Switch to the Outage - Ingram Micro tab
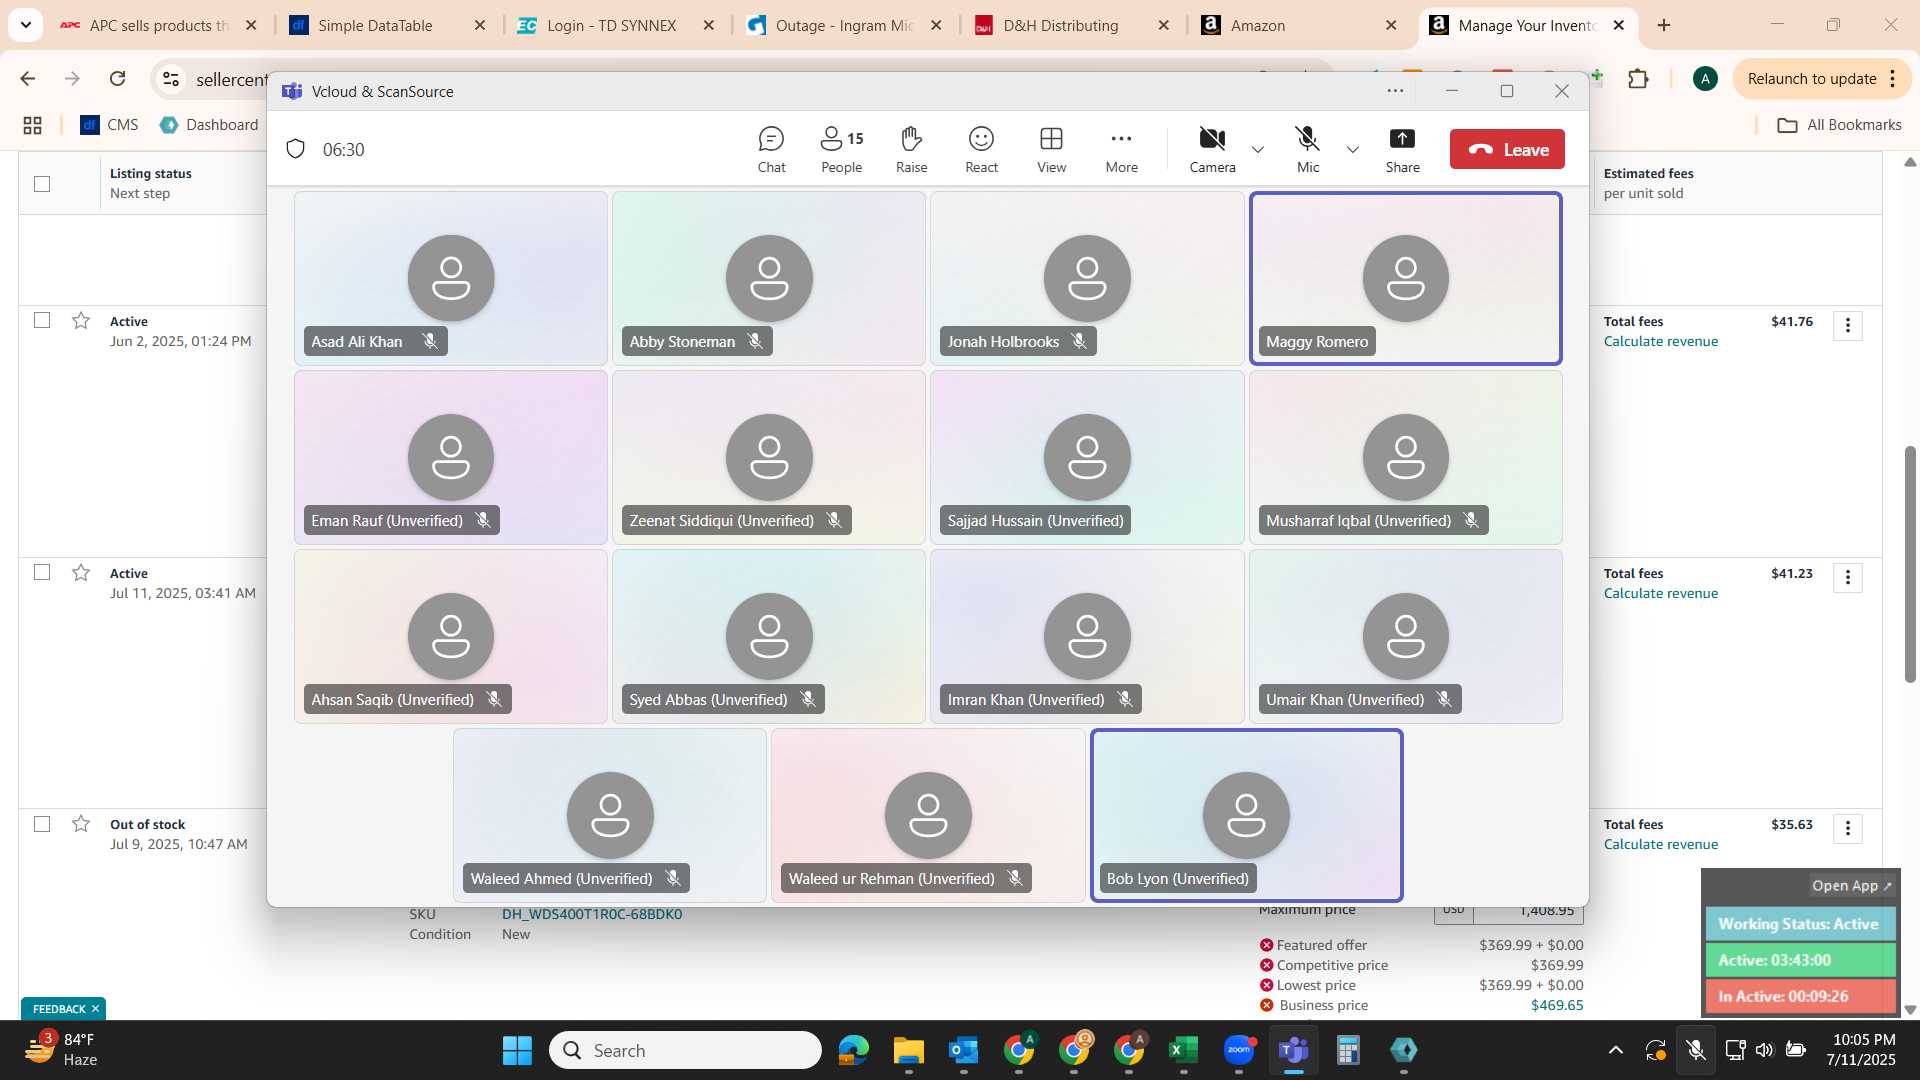 pos(844,25)
